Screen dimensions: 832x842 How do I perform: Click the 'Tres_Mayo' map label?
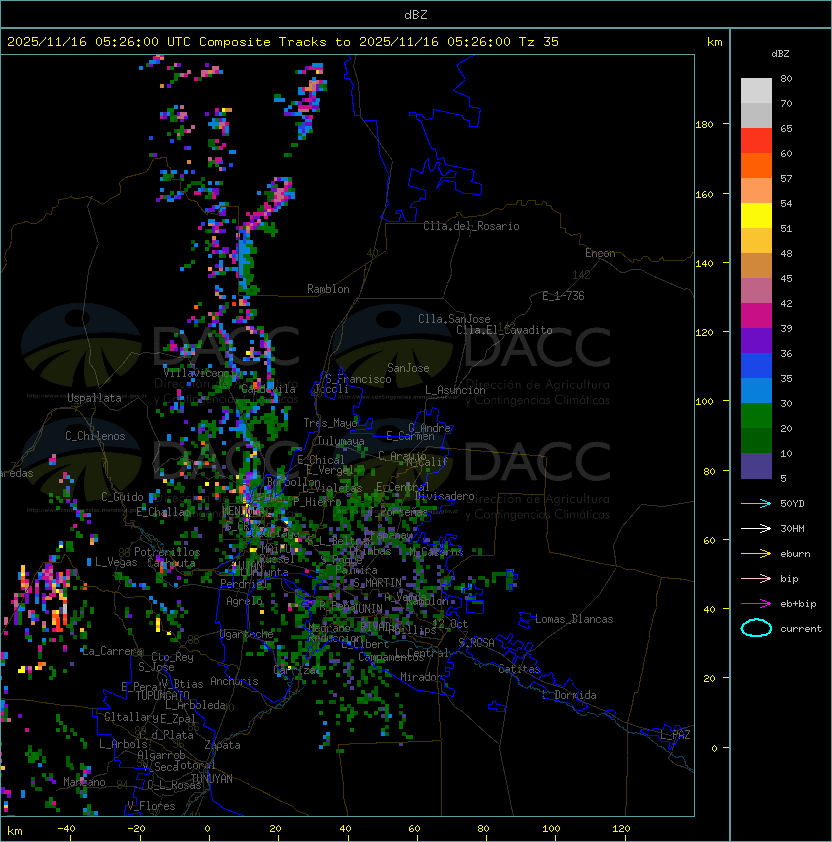(x=330, y=423)
